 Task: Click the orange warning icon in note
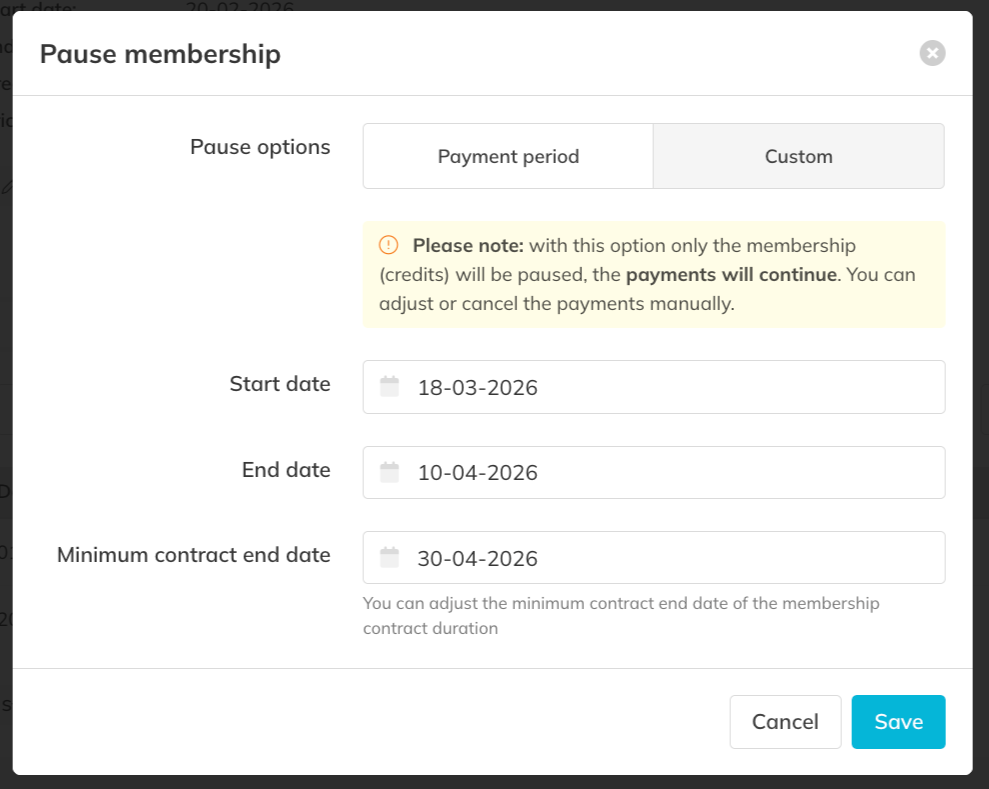[x=388, y=245]
